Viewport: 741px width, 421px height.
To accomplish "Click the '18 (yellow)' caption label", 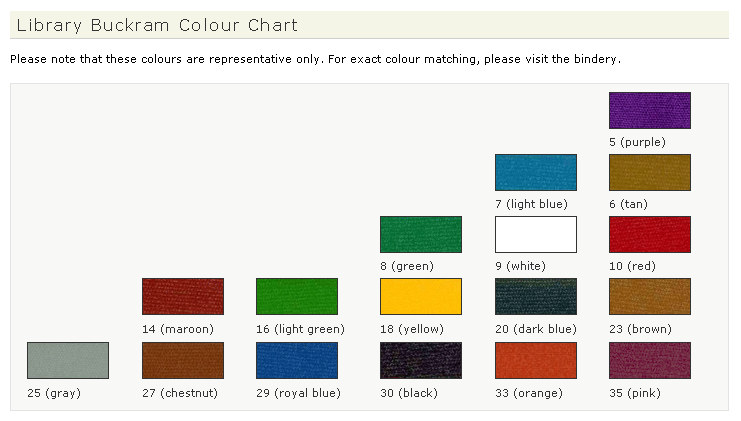I will (414, 329).
